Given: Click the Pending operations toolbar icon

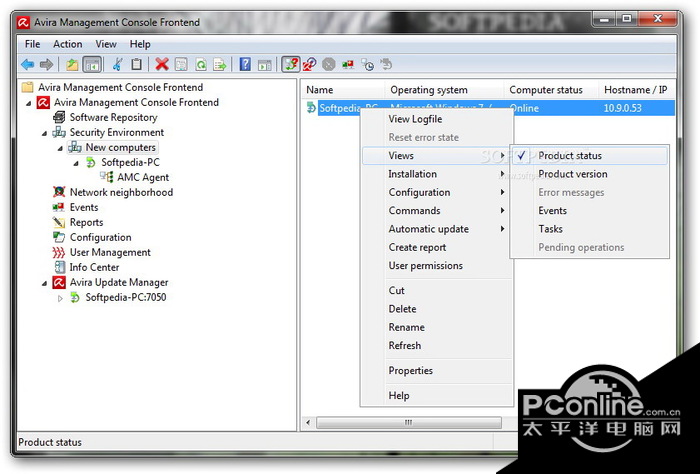Looking at the screenshot, I should pyautogui.click(x=386, y=64).
